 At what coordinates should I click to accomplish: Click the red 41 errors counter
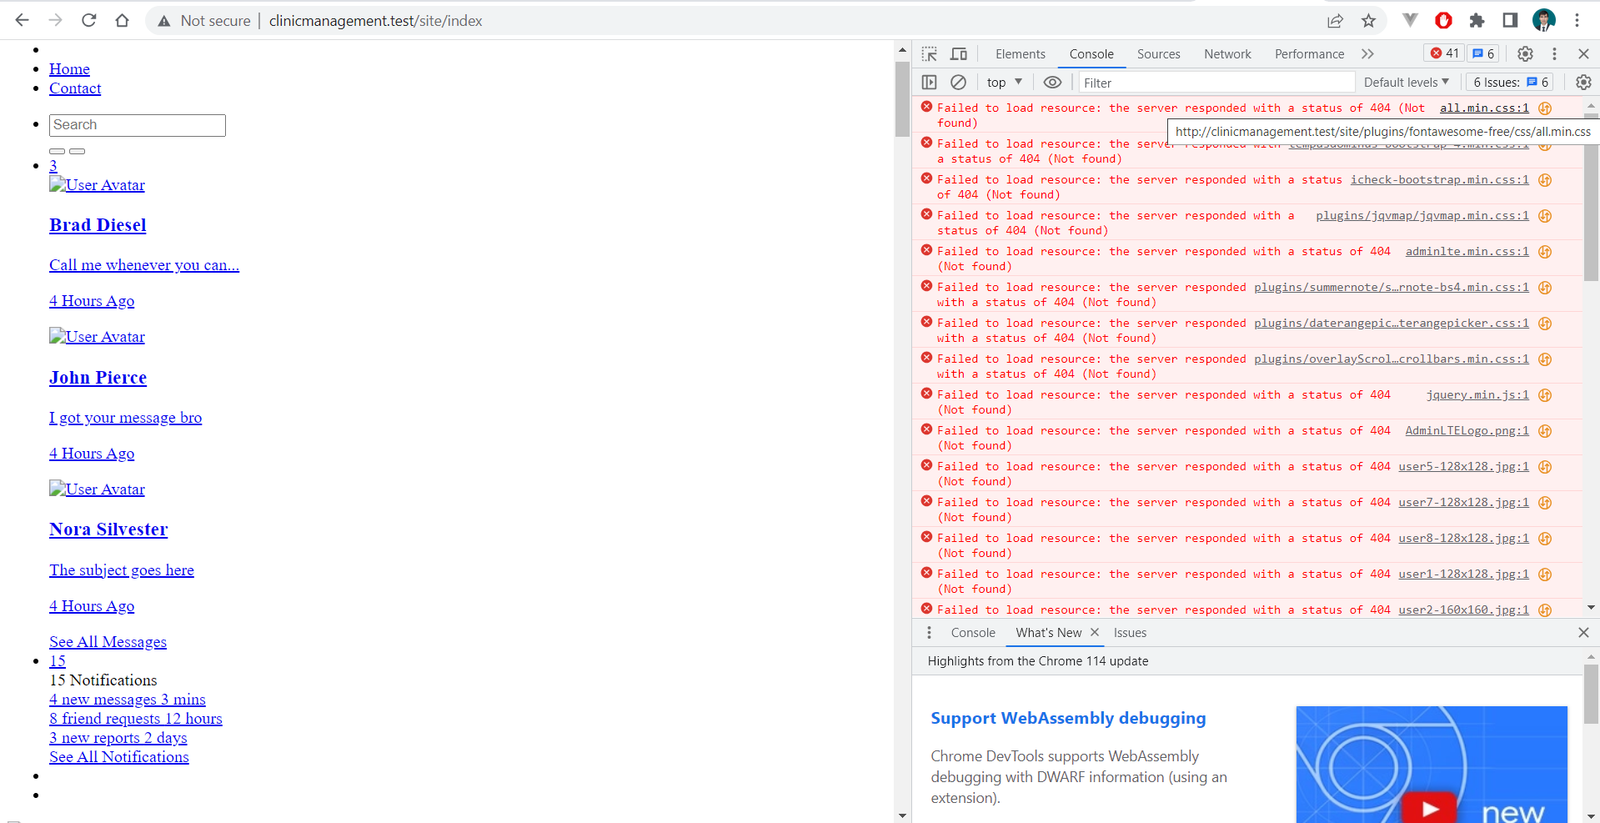pyautogui.click(x=1445, y=54)
